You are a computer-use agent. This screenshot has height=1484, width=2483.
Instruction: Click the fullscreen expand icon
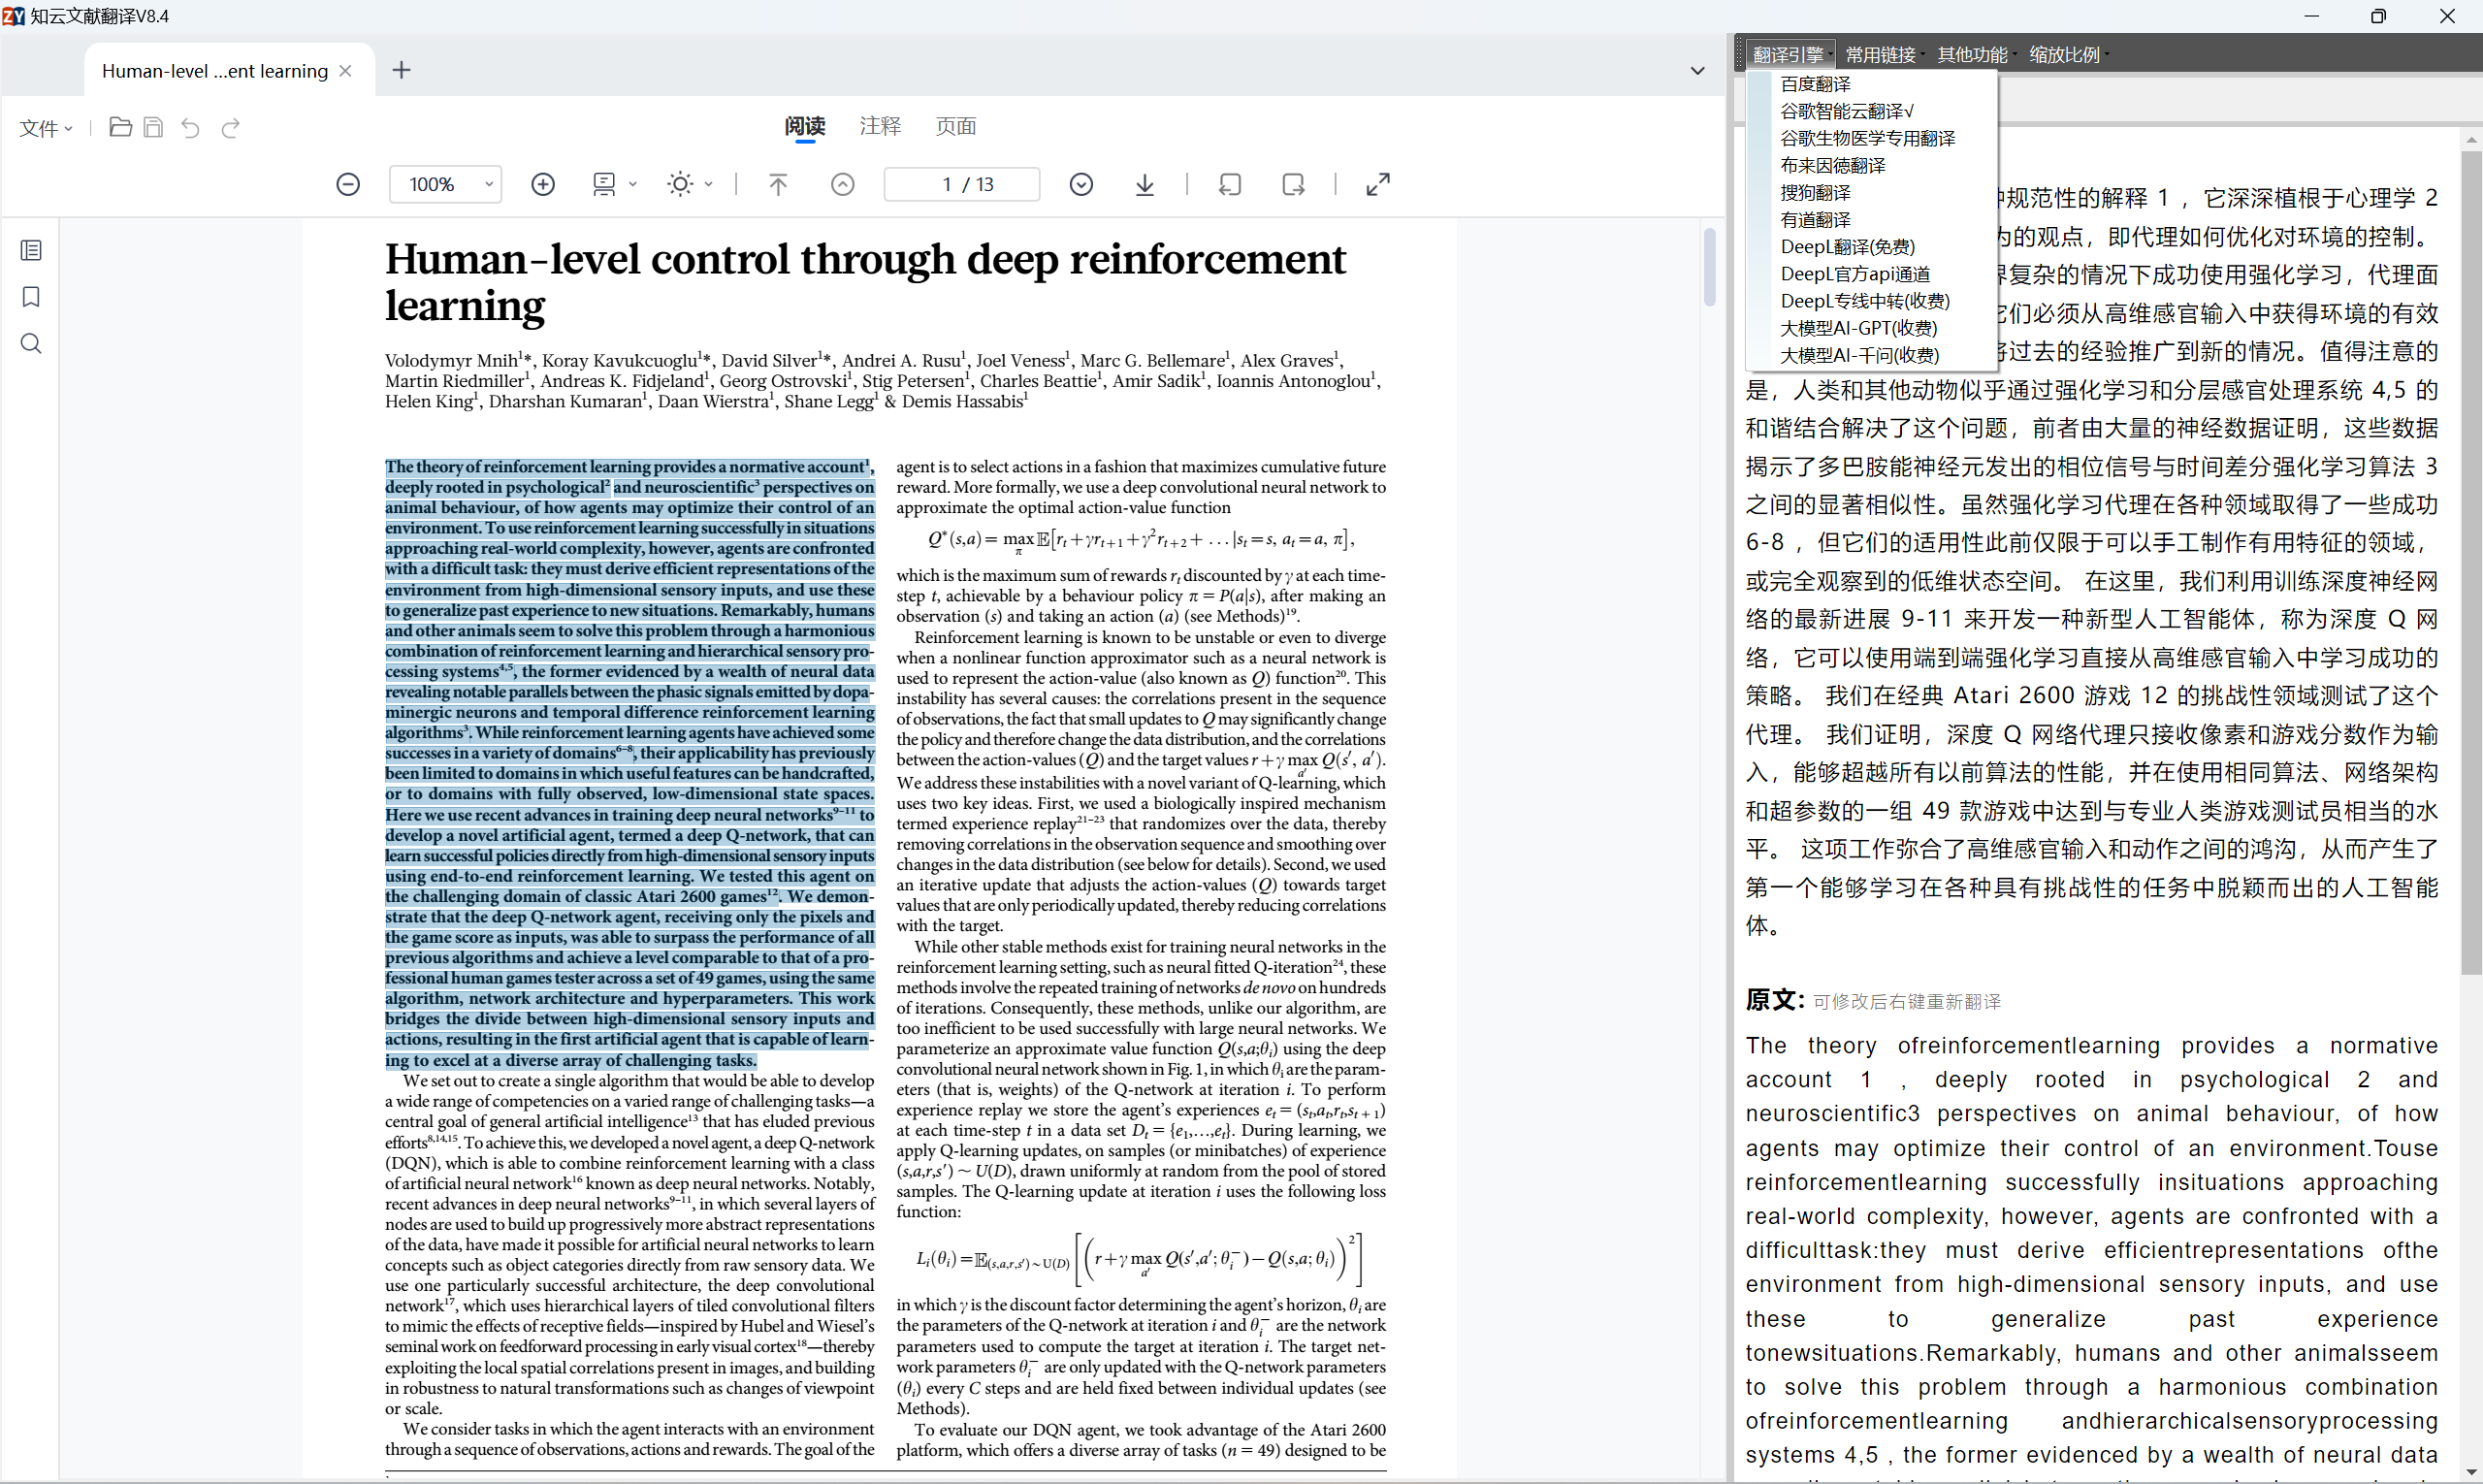(x=1378, y=184)
